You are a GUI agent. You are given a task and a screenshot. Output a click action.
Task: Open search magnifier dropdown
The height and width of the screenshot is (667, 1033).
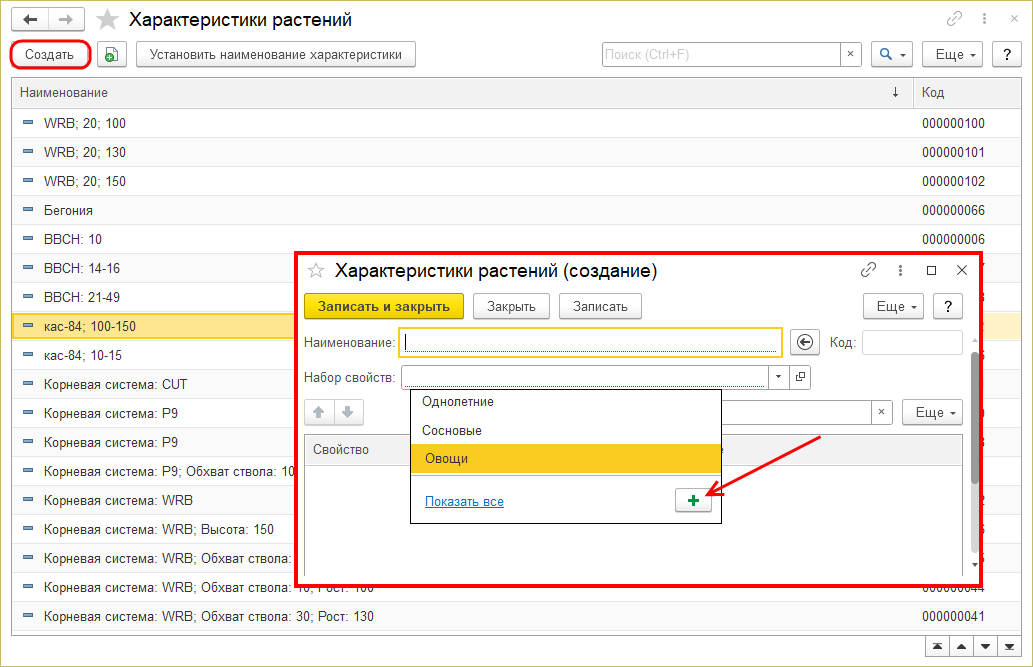(892, 55)
